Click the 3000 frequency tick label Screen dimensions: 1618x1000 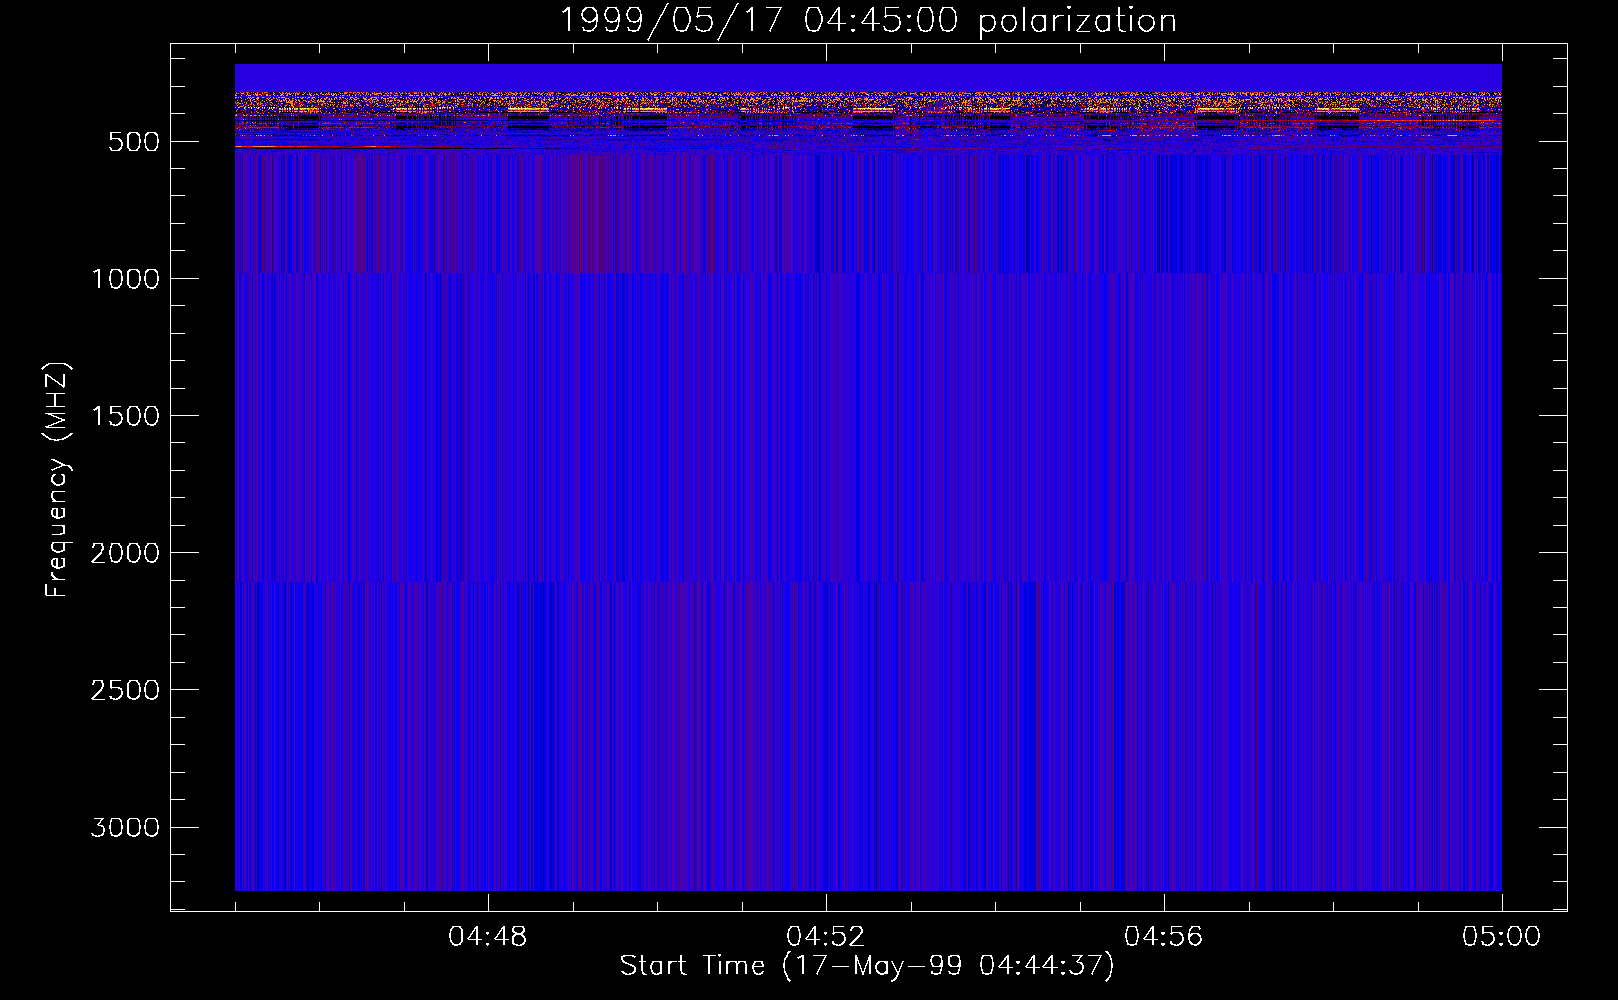(x=125, y=827)
